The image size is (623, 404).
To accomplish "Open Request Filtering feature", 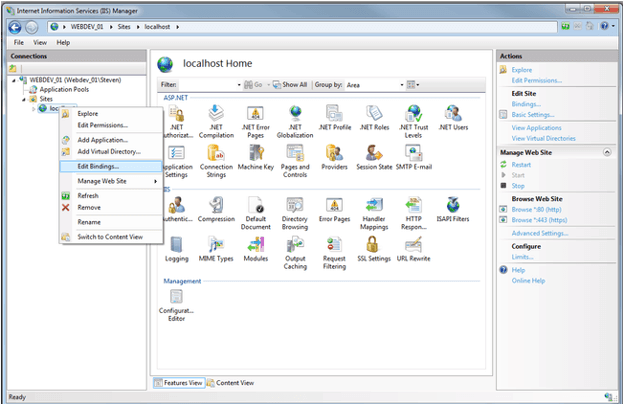I will [x=335, y=252].
